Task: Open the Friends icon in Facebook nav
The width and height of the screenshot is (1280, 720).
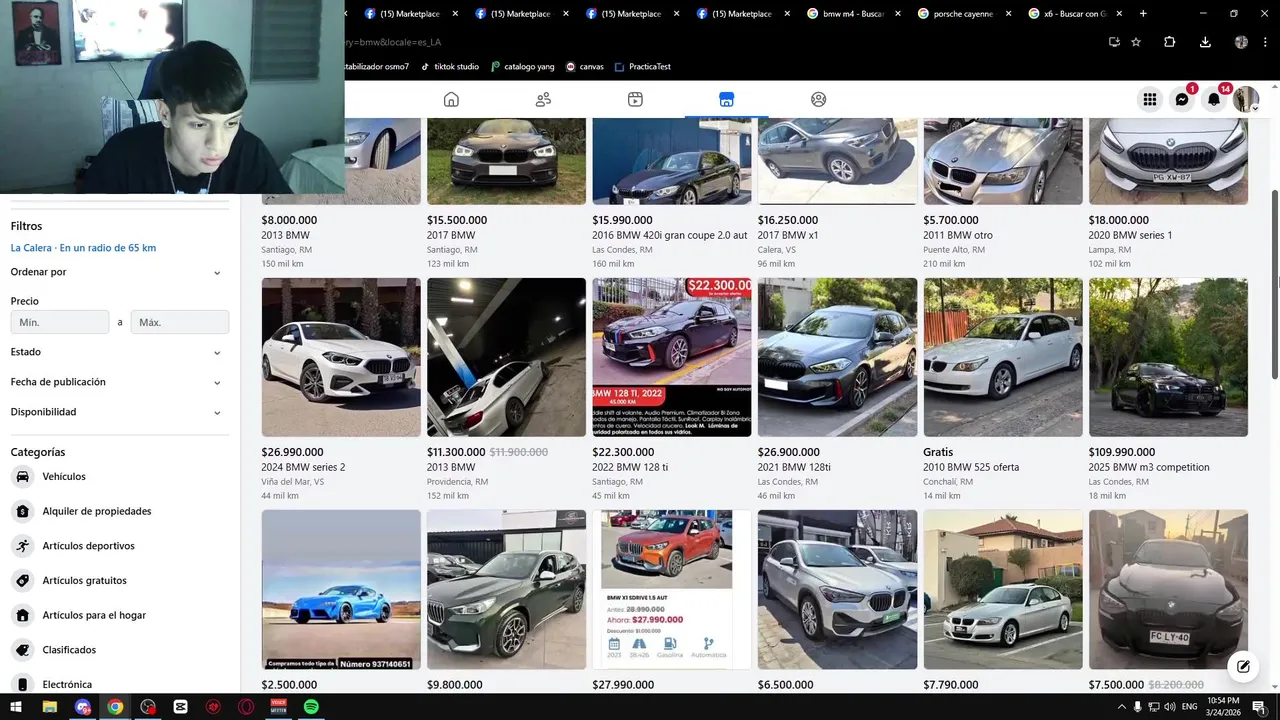Action: pyautogui.click(x=543, y=99)
